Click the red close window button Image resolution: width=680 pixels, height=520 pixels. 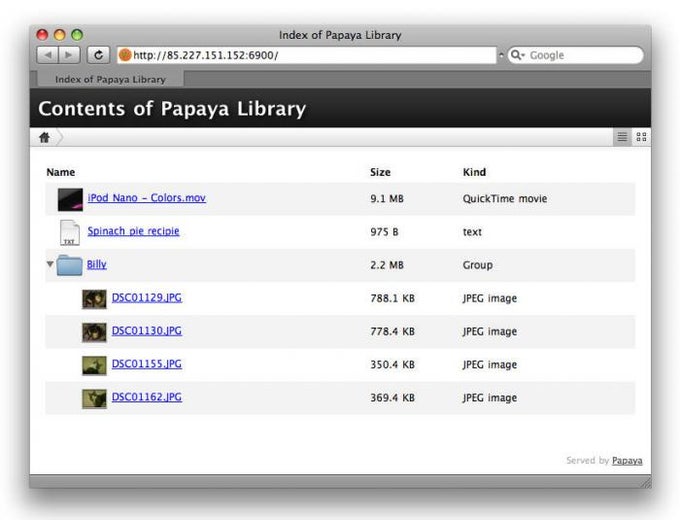click(x=42, y=35)
